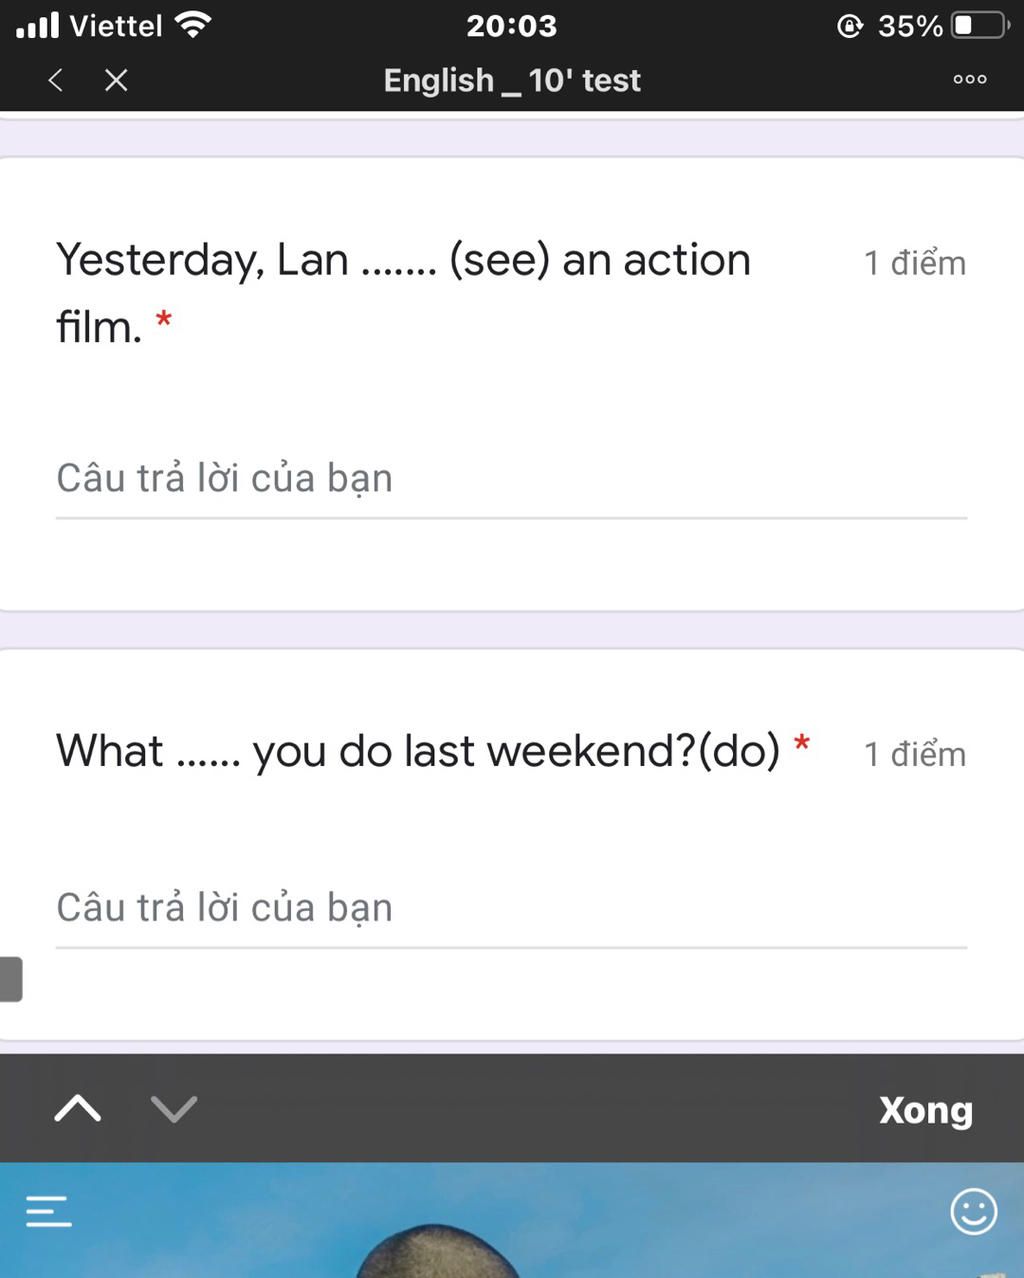Open the three-dot options menu

point(969,80)
